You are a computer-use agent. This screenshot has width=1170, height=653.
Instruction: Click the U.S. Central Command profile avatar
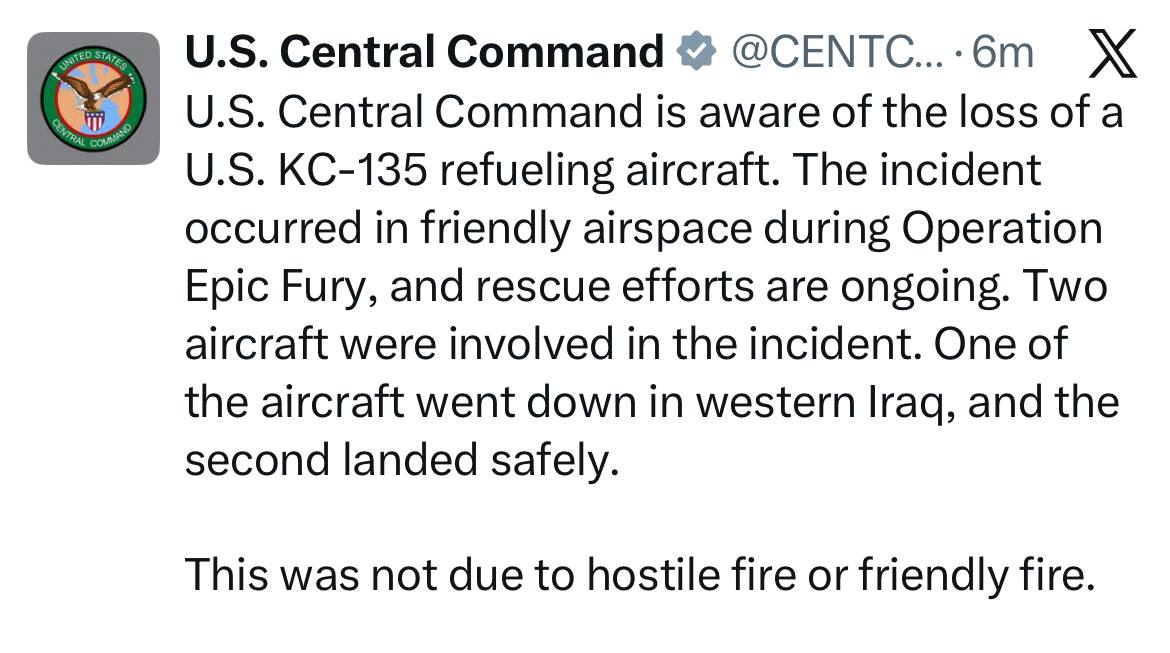click(x=93, y=98)
